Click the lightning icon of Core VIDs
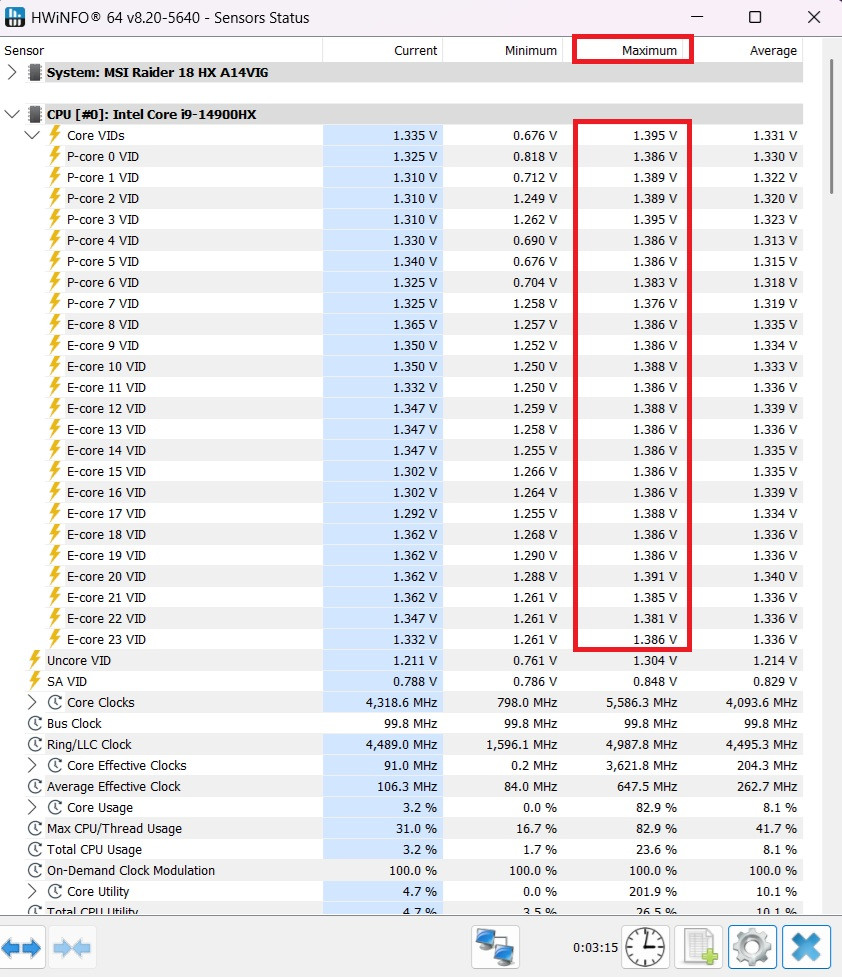The width and height of the screenshot is (842, 977). [x=55, y=135]
